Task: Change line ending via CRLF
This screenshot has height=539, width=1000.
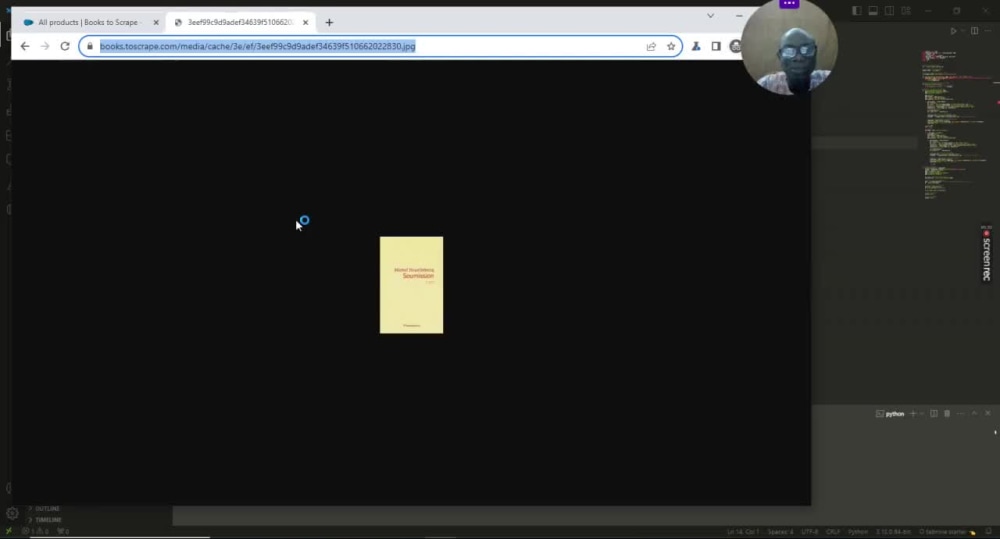Action: click(833, 531)
